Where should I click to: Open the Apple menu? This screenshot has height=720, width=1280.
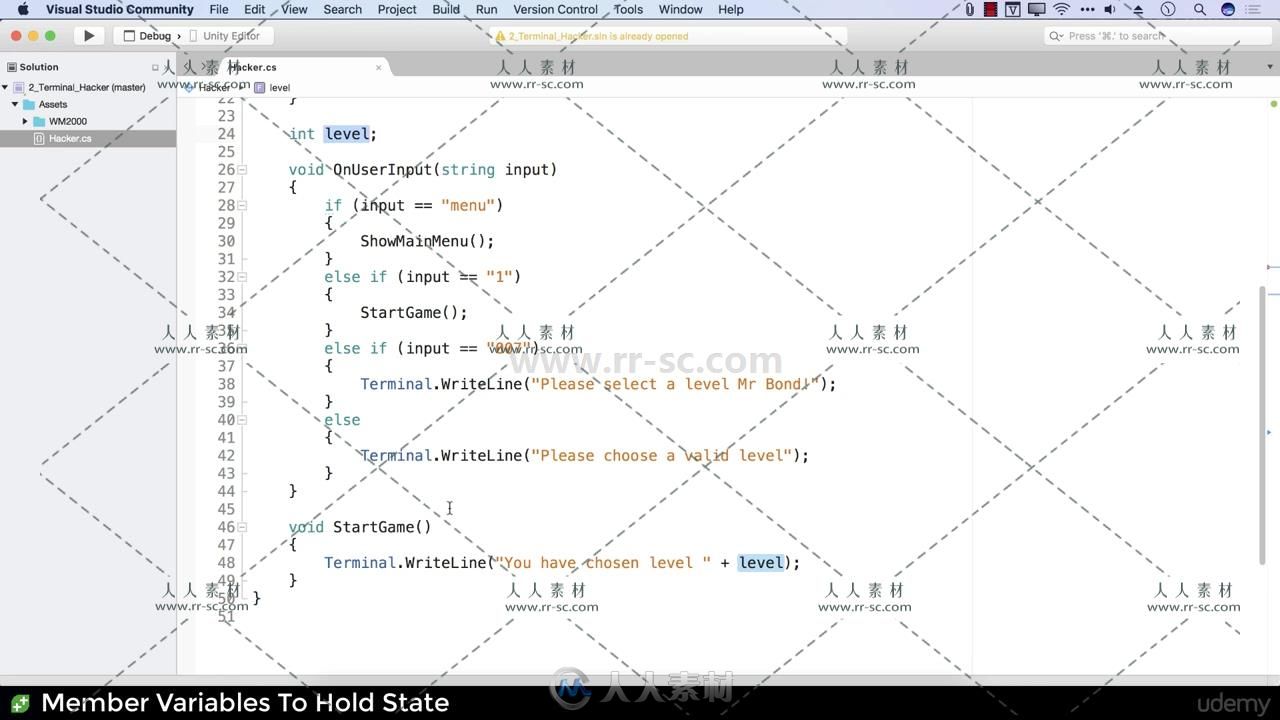coord(23,9)
